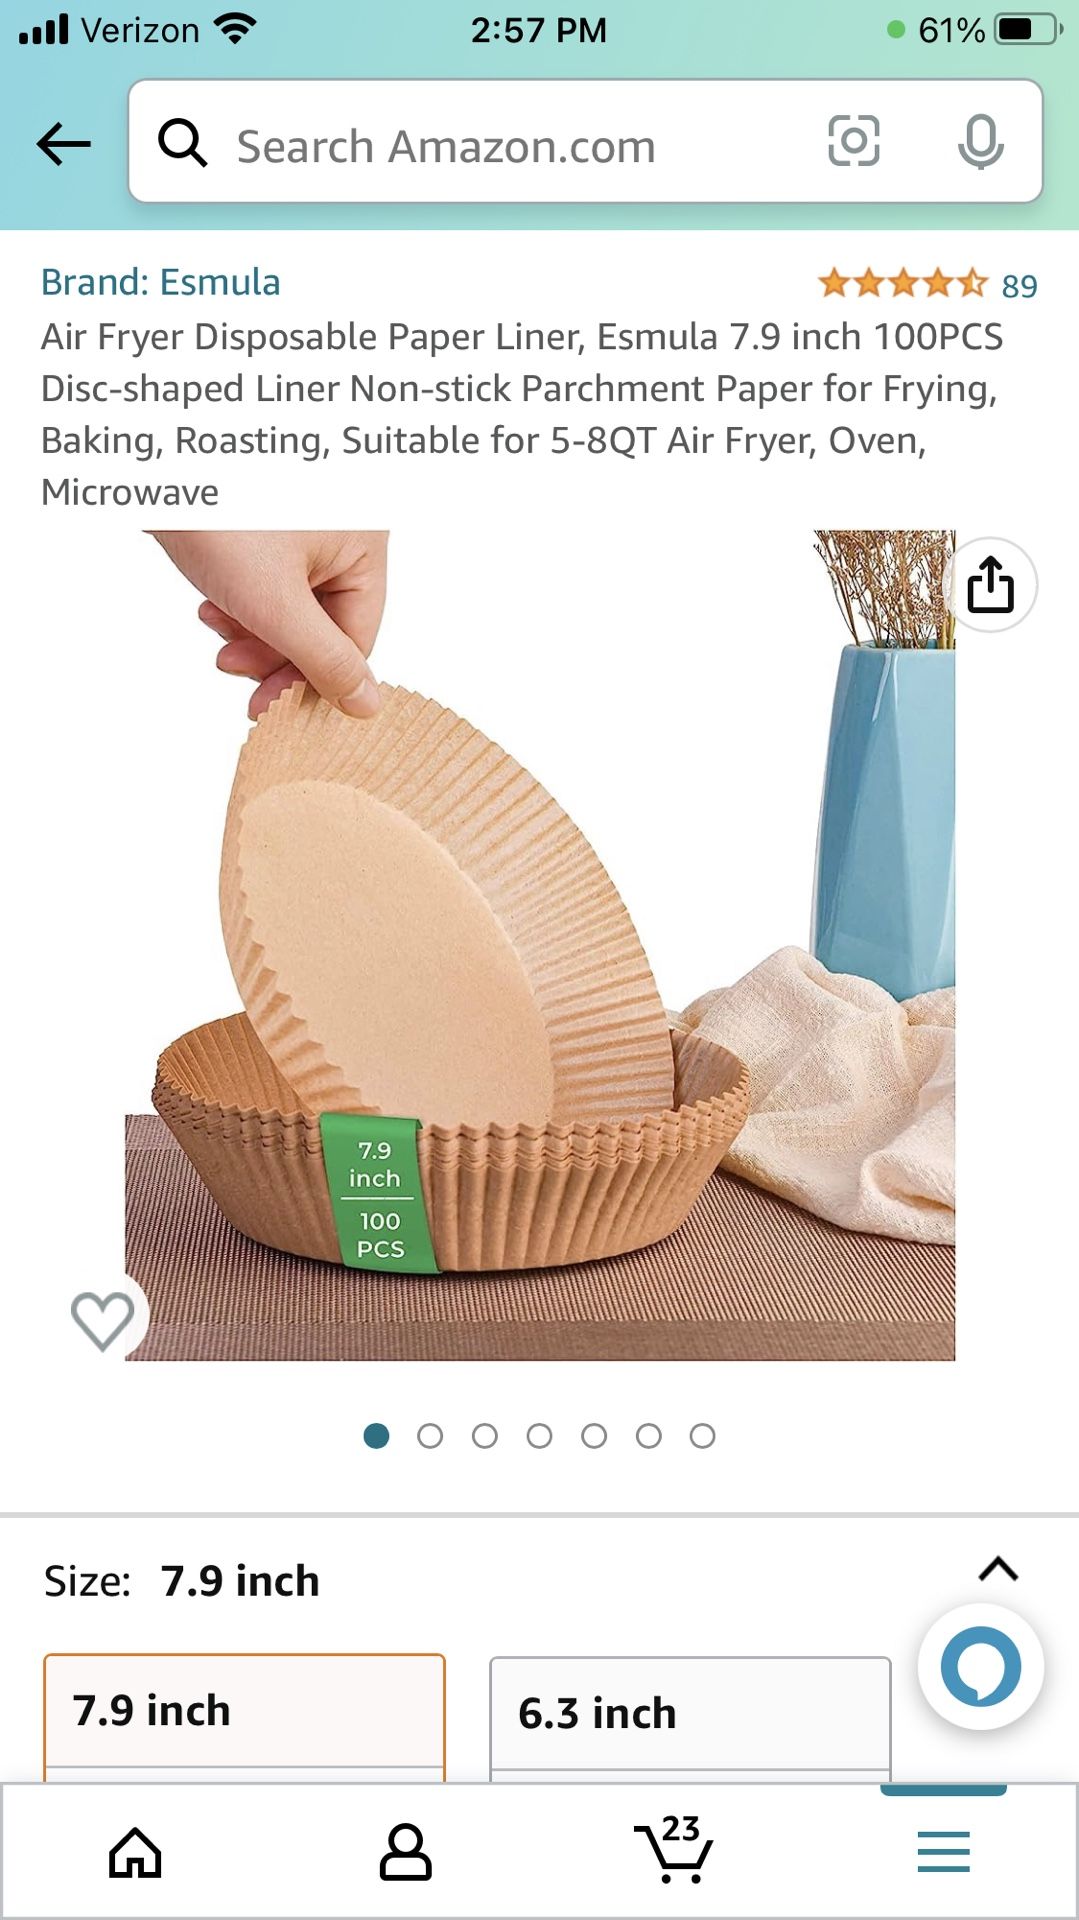The height and width of the screenshot is (1920, 1079).
Task: Tap the heart icon to save item
Action: (x=103, y=1320)
